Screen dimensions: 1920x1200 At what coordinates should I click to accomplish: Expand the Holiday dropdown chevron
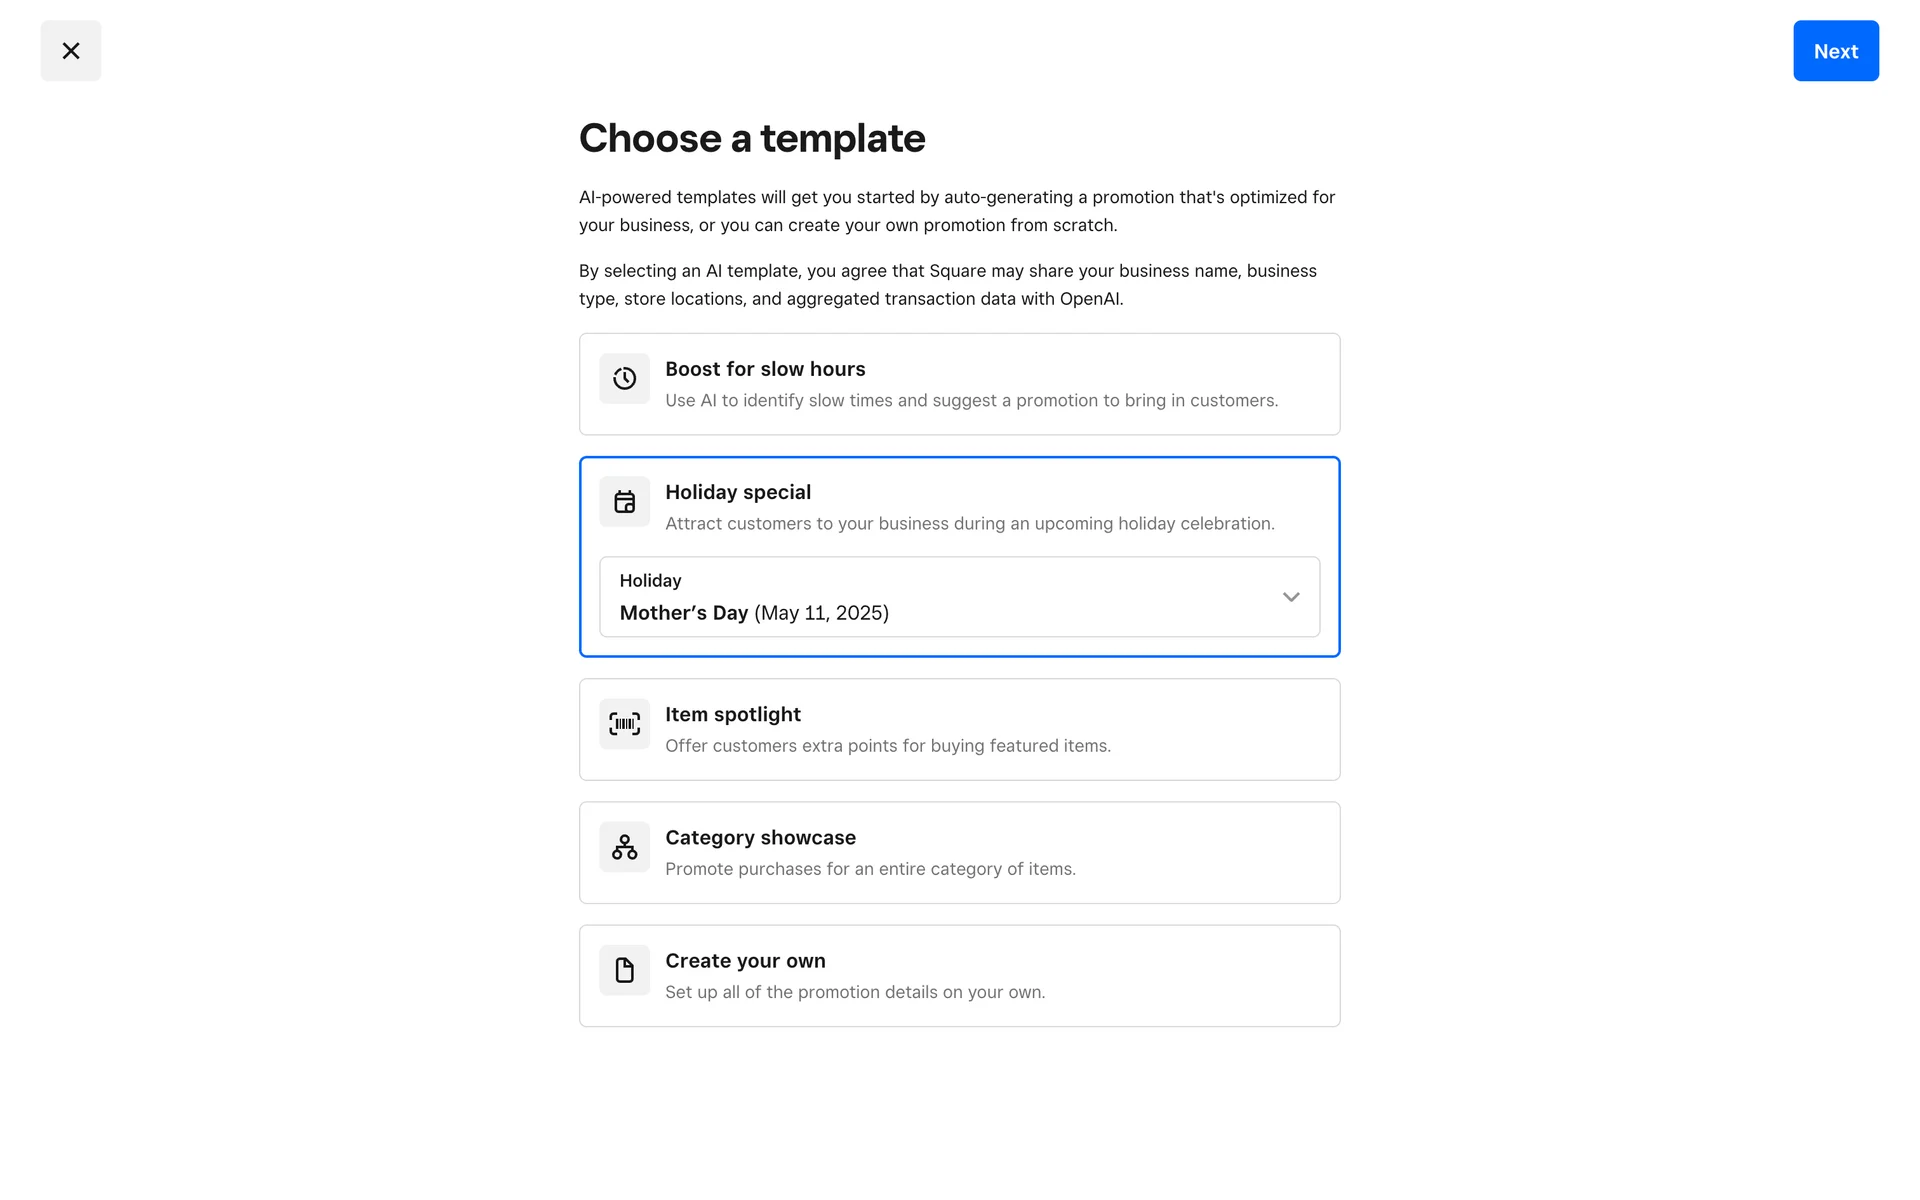tap(1290, 597)
